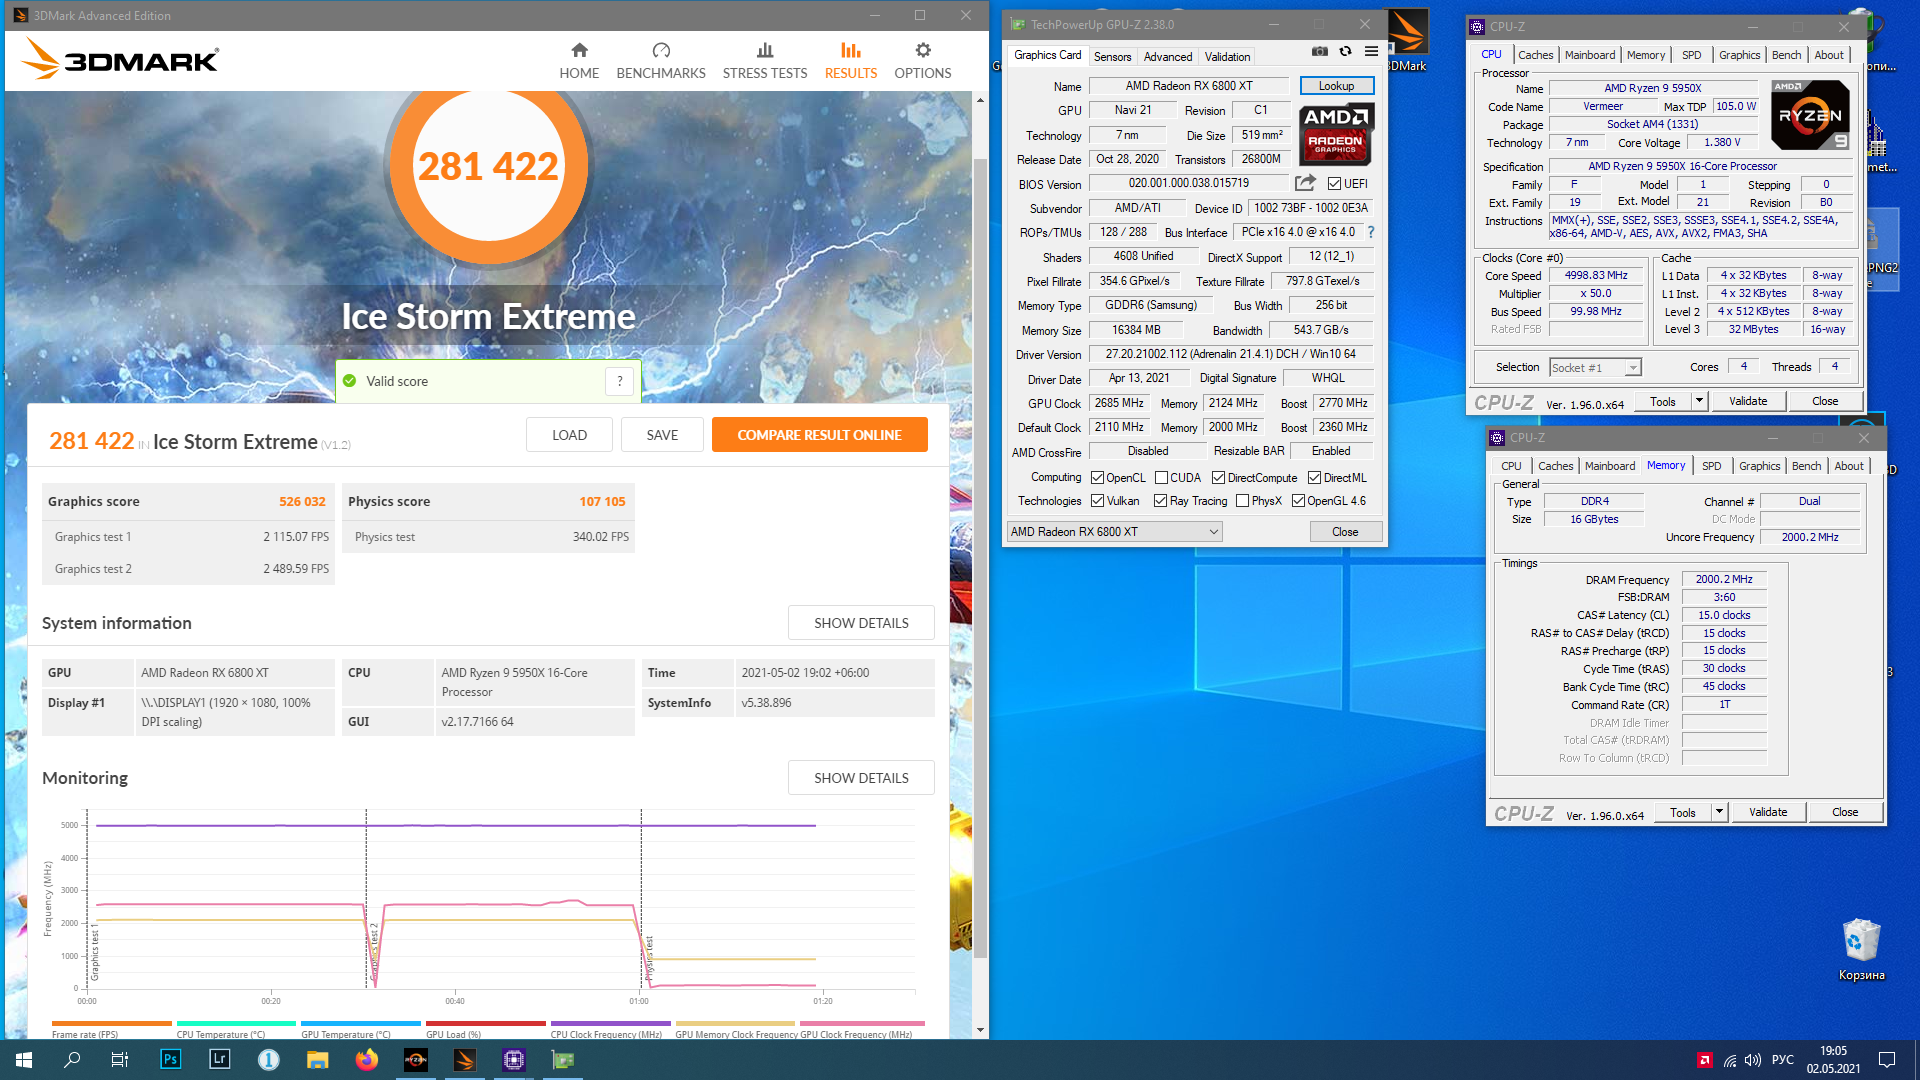The width and height of the screenshot is (1920, 1080).
Task: Click the AMD Radeon logo in GPU-Z
Action: (1336, 135)
